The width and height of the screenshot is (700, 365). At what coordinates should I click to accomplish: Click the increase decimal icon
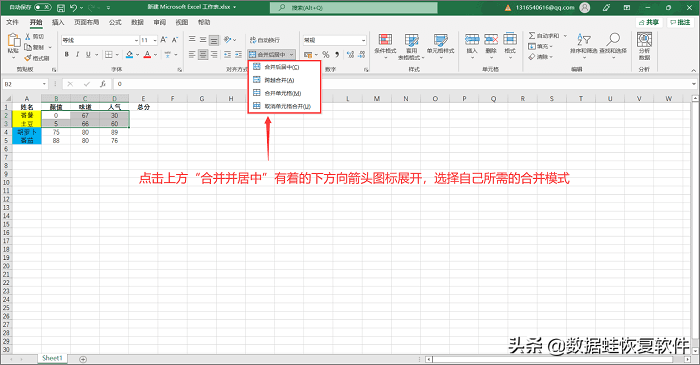point(350,54)
